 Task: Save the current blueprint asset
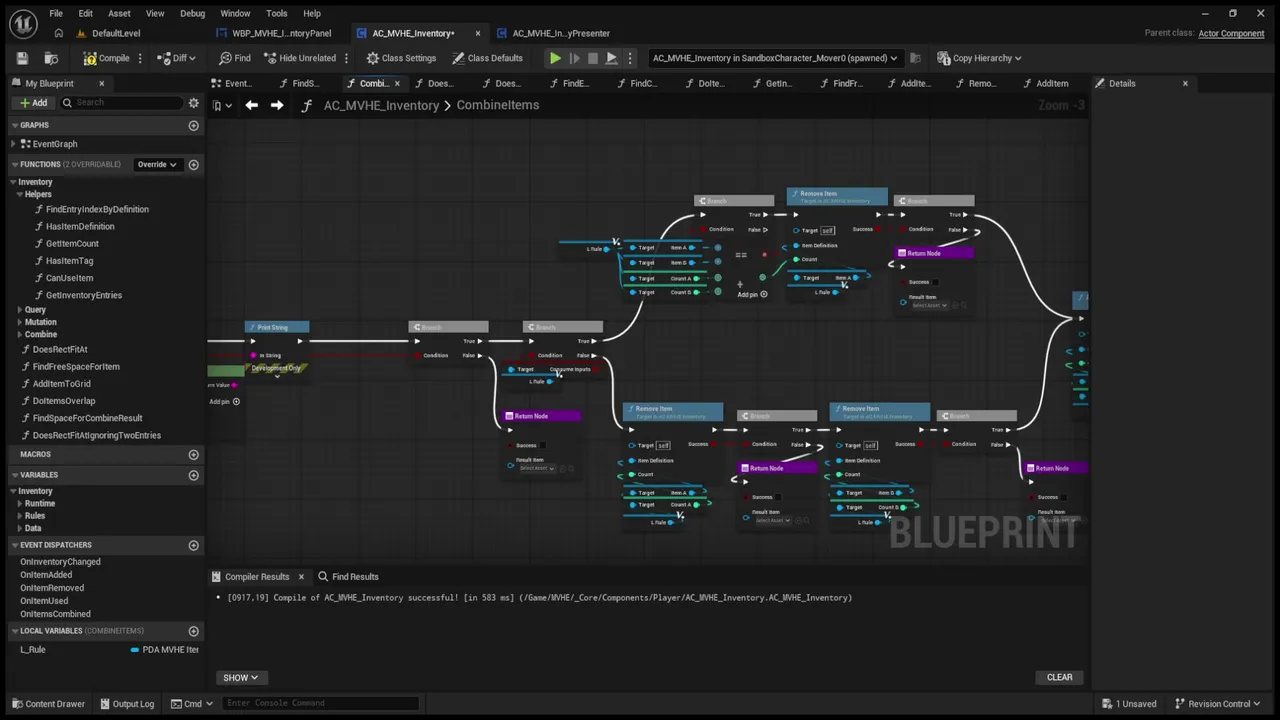coord(22,58)
